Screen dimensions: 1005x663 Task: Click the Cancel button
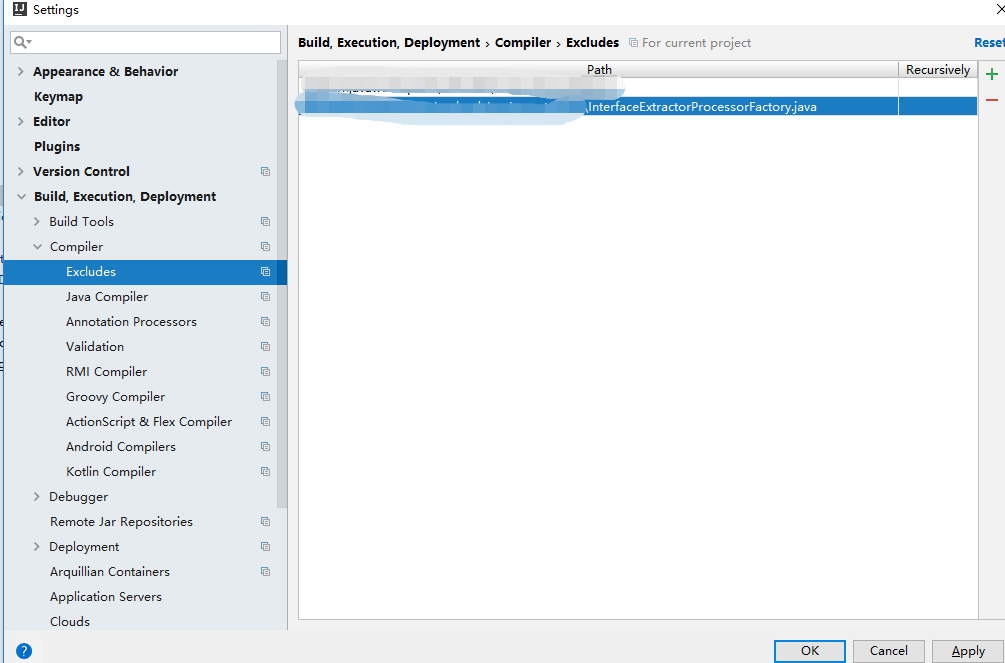tap(888, 651)
